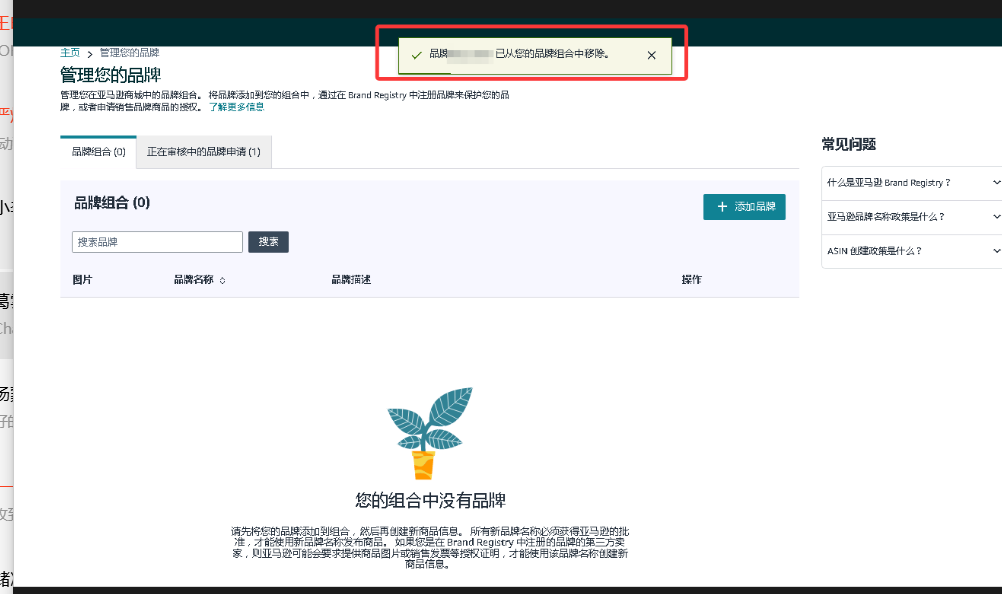
Task: Go to 主页 via the breadcrumb
Action: point(70,52)
